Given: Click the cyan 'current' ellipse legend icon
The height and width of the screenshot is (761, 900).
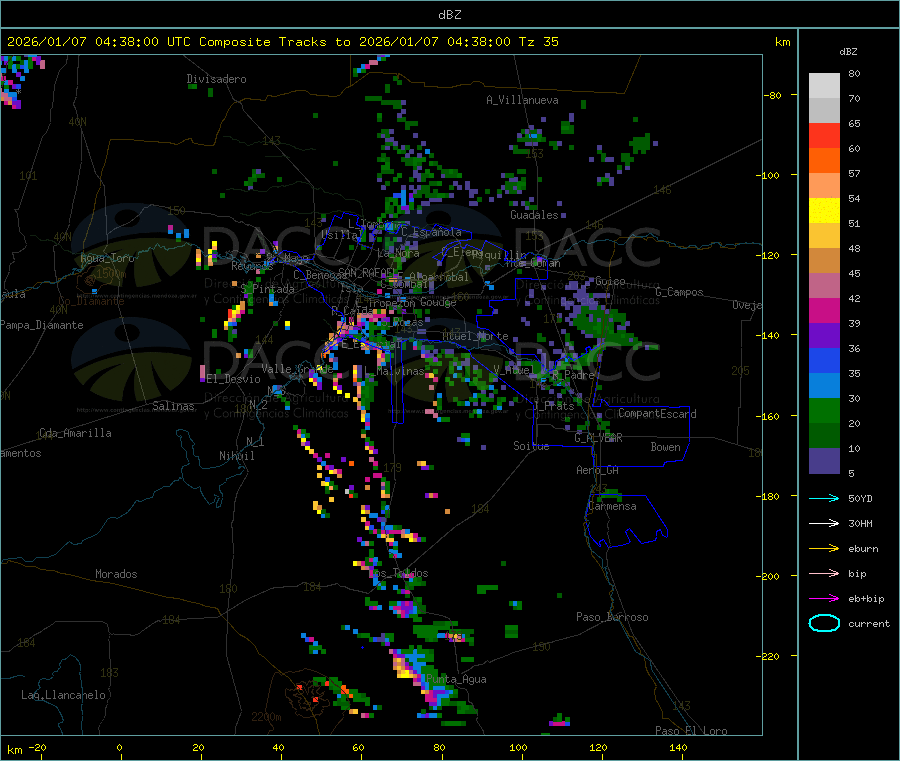Looking at the screenshot, I should (824, 623).
